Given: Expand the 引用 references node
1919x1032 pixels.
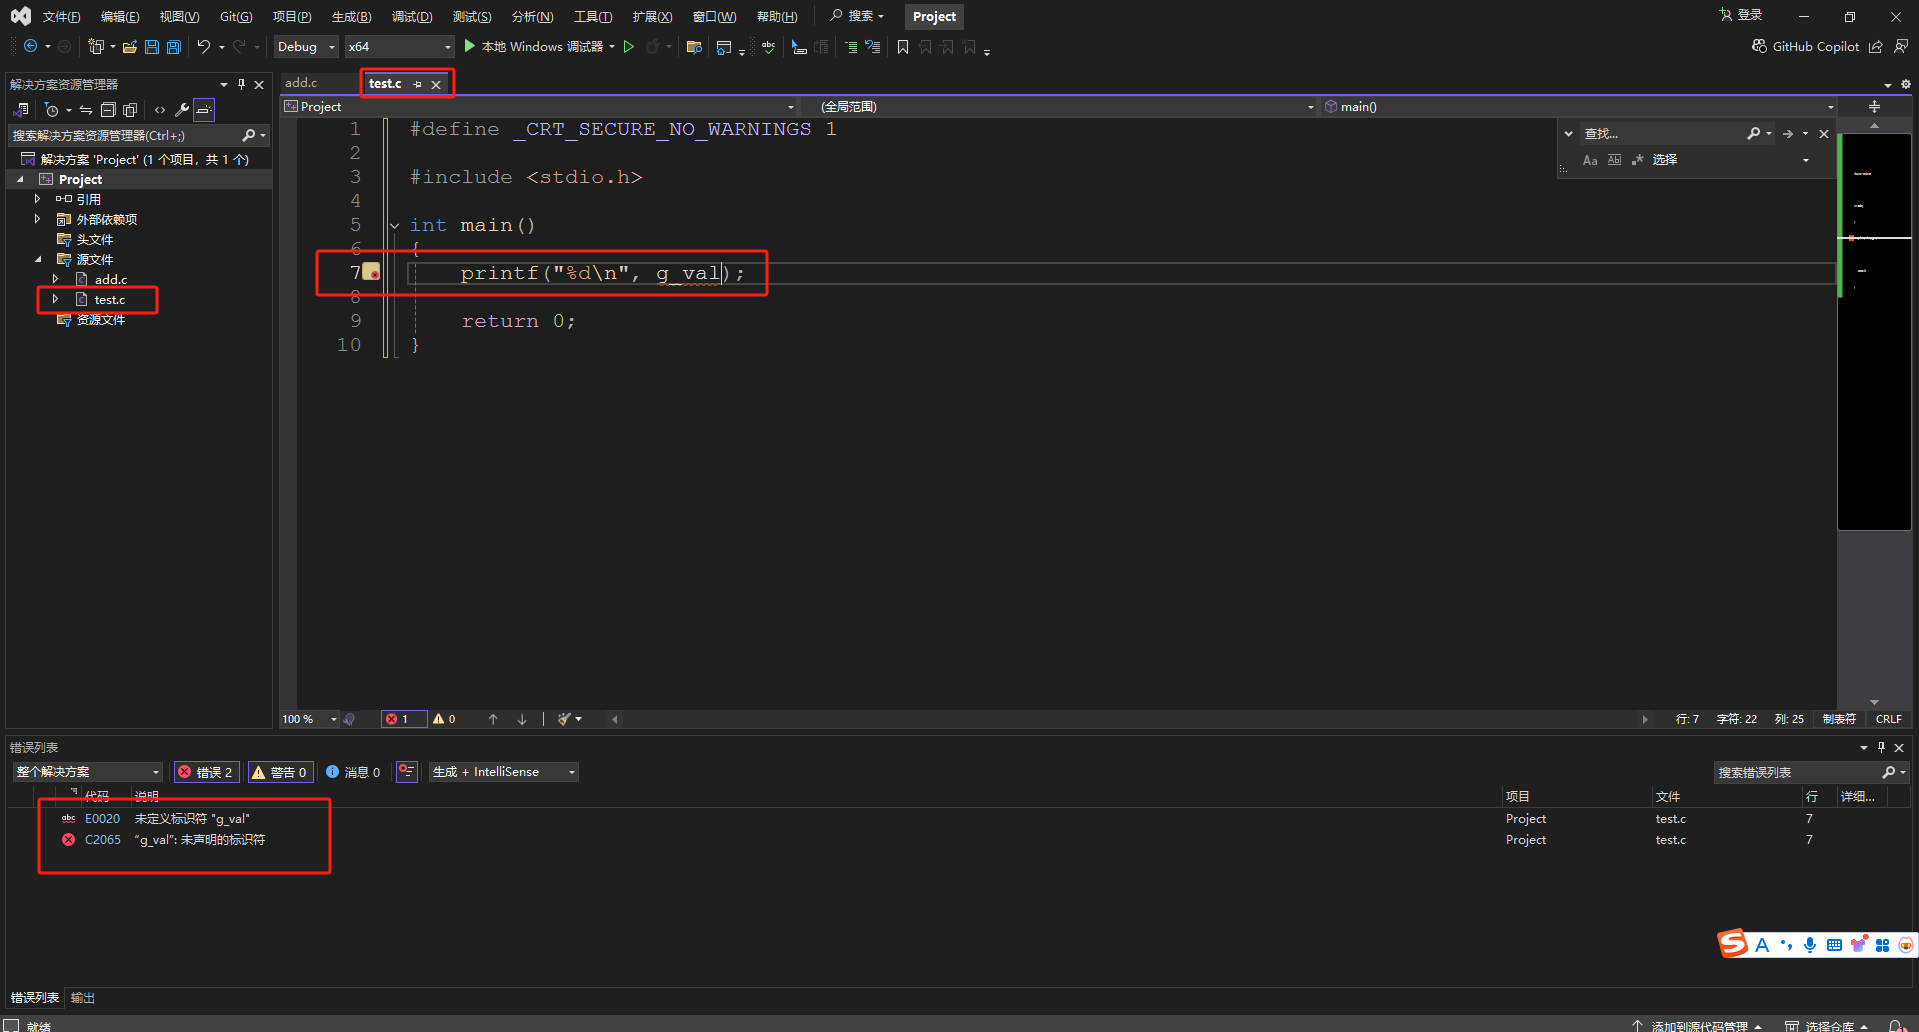Looking at the screenshot, I should (x=38, y=199).
